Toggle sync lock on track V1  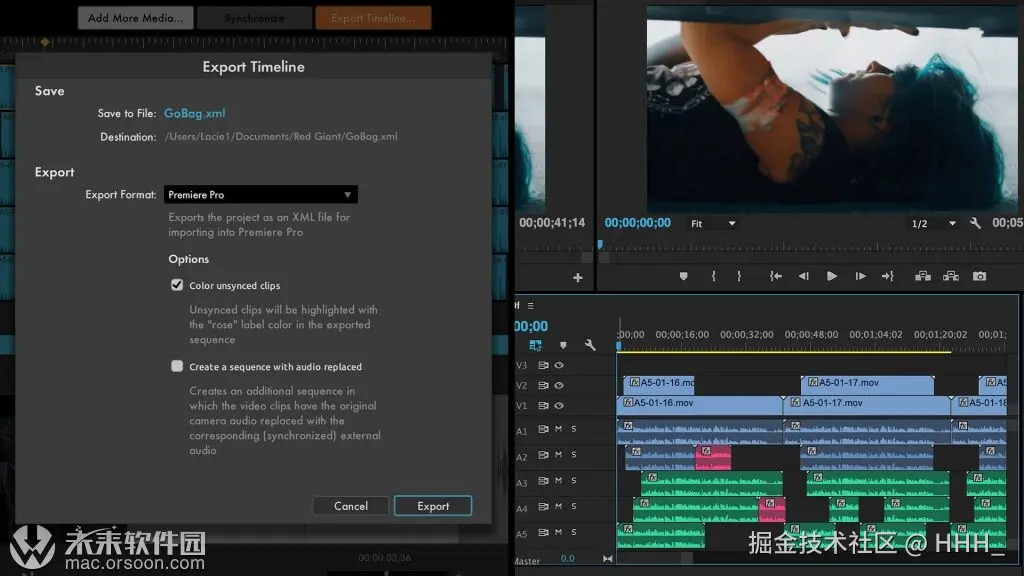tap(543, 406)
